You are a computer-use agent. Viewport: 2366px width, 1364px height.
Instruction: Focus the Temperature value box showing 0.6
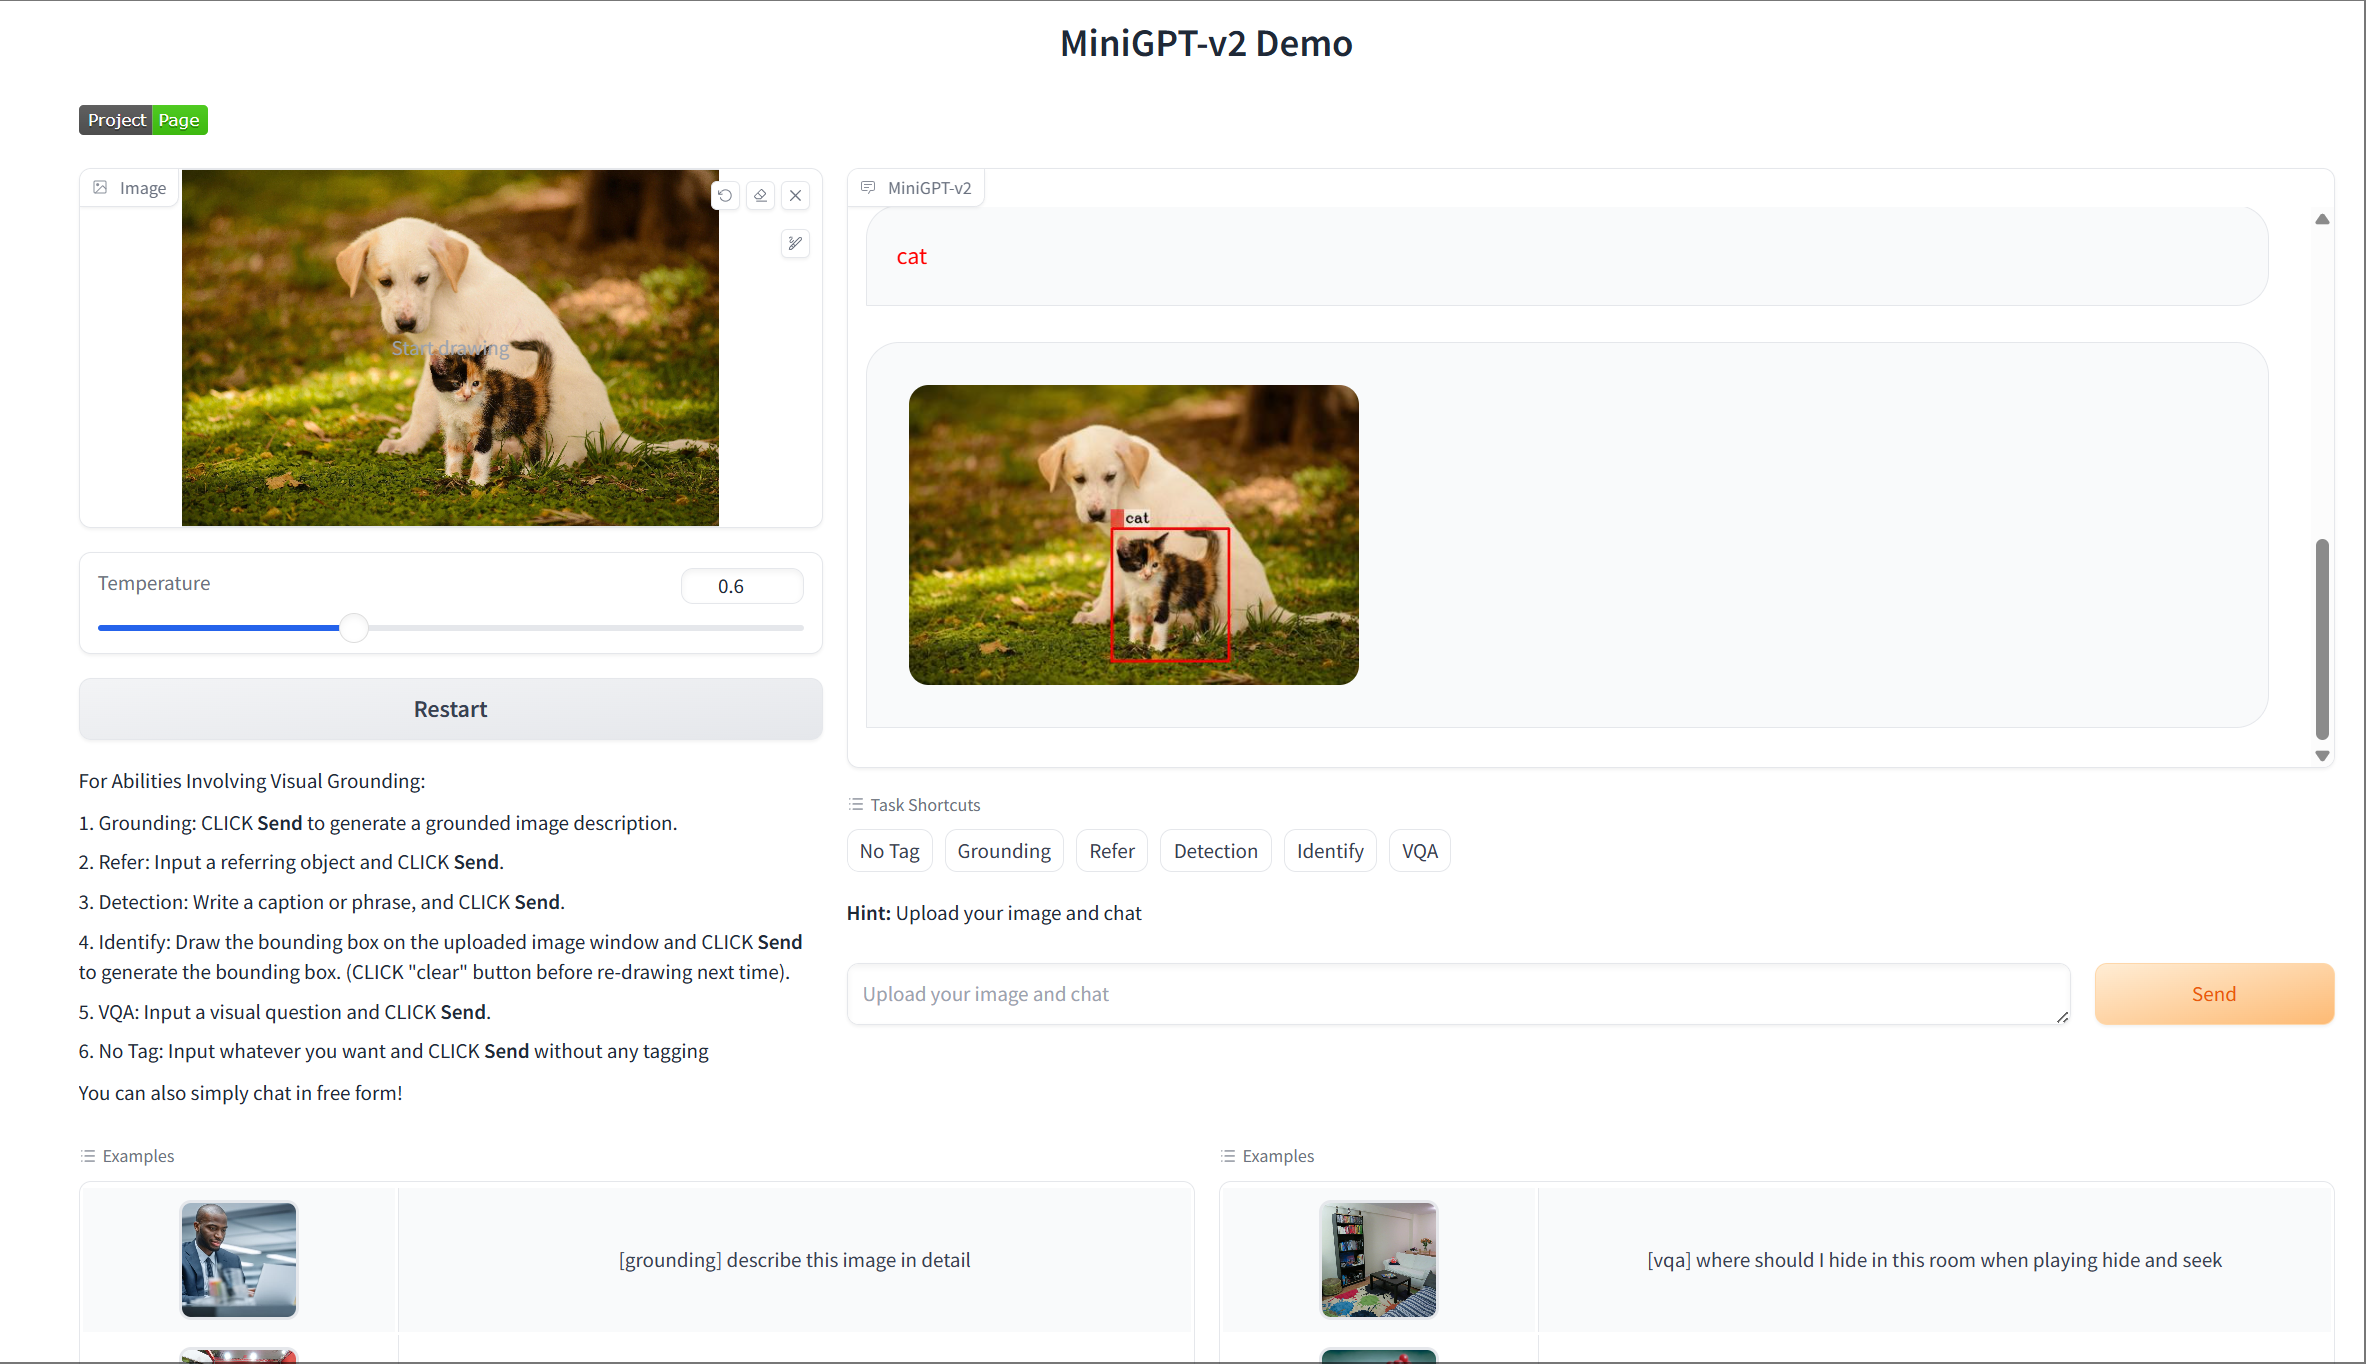(x=741, y=586)
